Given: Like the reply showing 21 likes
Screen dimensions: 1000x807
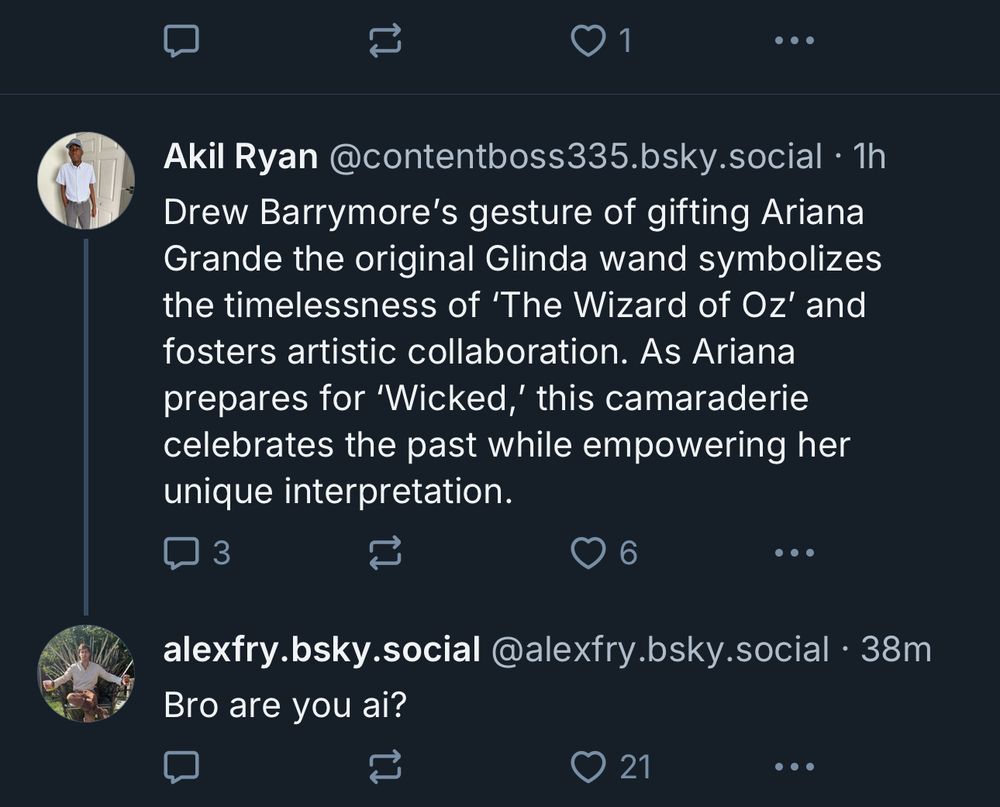Looking at the screenshot, I should [588, 766].
